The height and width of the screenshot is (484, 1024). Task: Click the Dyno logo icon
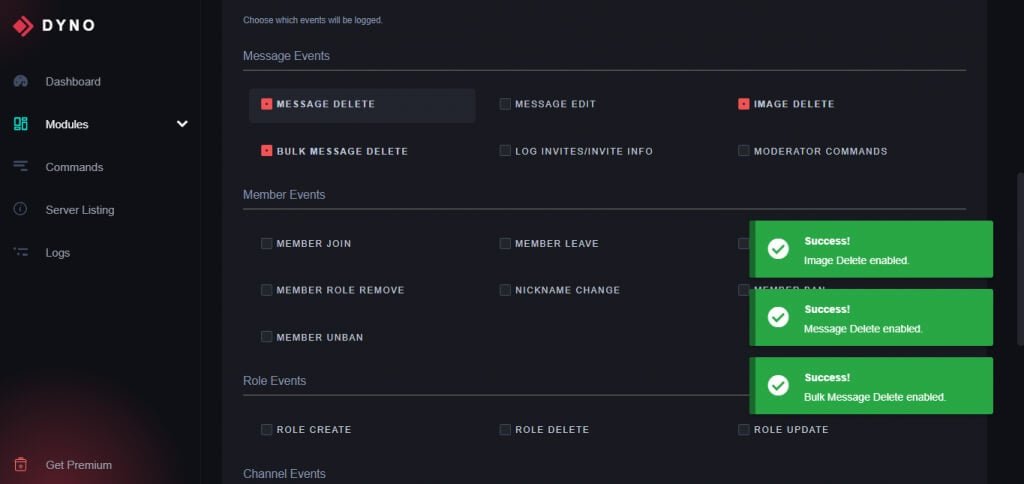22,26
